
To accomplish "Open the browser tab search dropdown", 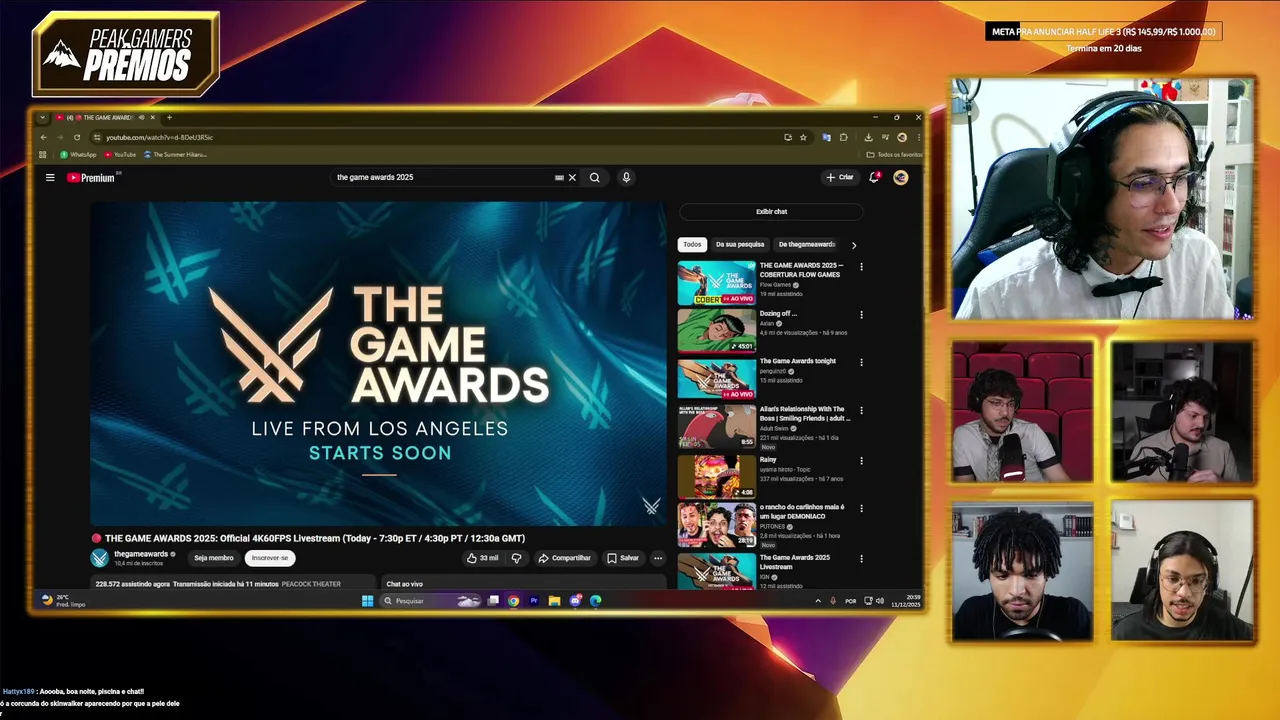I will pos(42,117).
